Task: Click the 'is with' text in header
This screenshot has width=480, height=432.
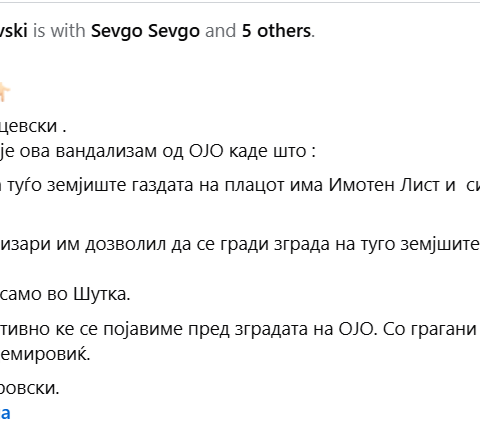Action: 59,31
